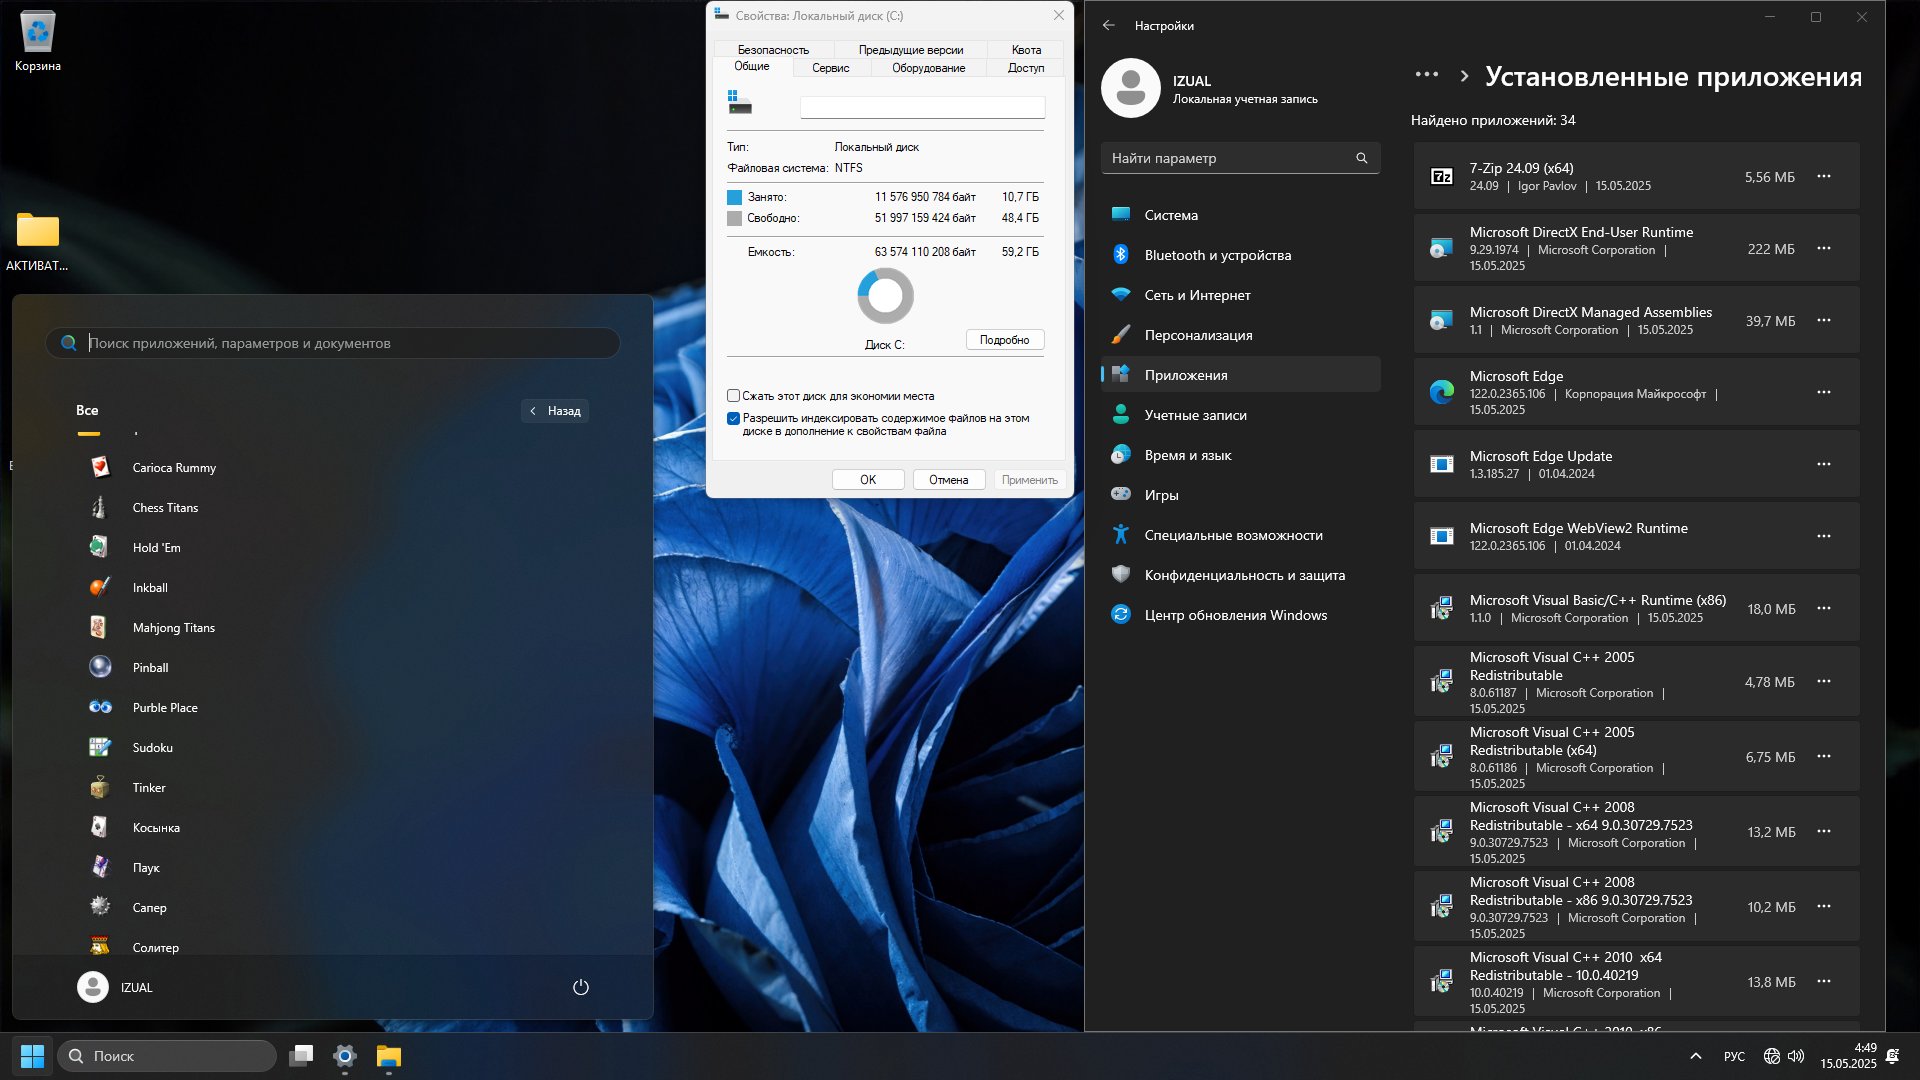Image resolution: width=1920 pixels, height=1080 pixels.
Task: Launch Sudoku from the list
Action: (152, 748)
